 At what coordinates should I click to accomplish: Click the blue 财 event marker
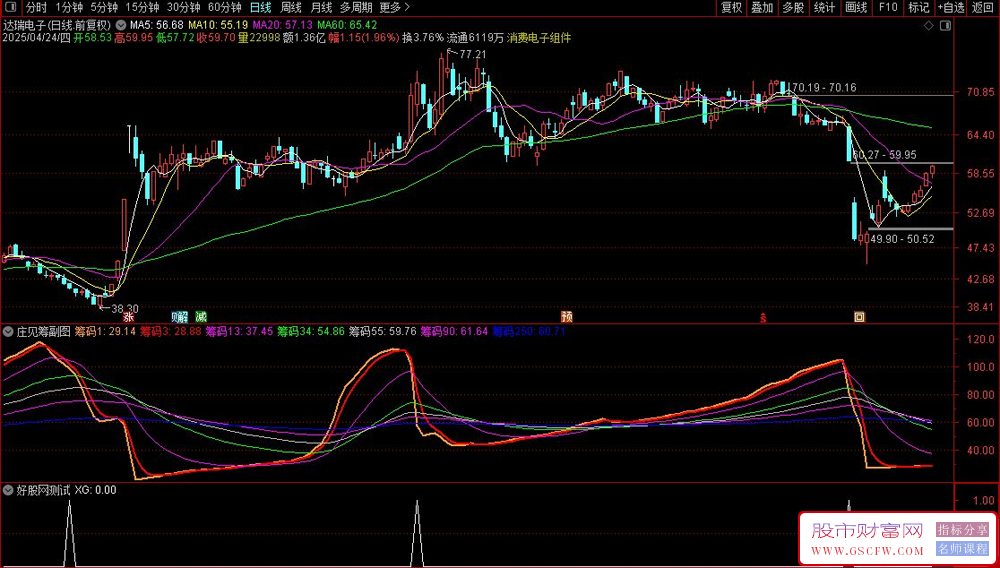pos(175,316)
